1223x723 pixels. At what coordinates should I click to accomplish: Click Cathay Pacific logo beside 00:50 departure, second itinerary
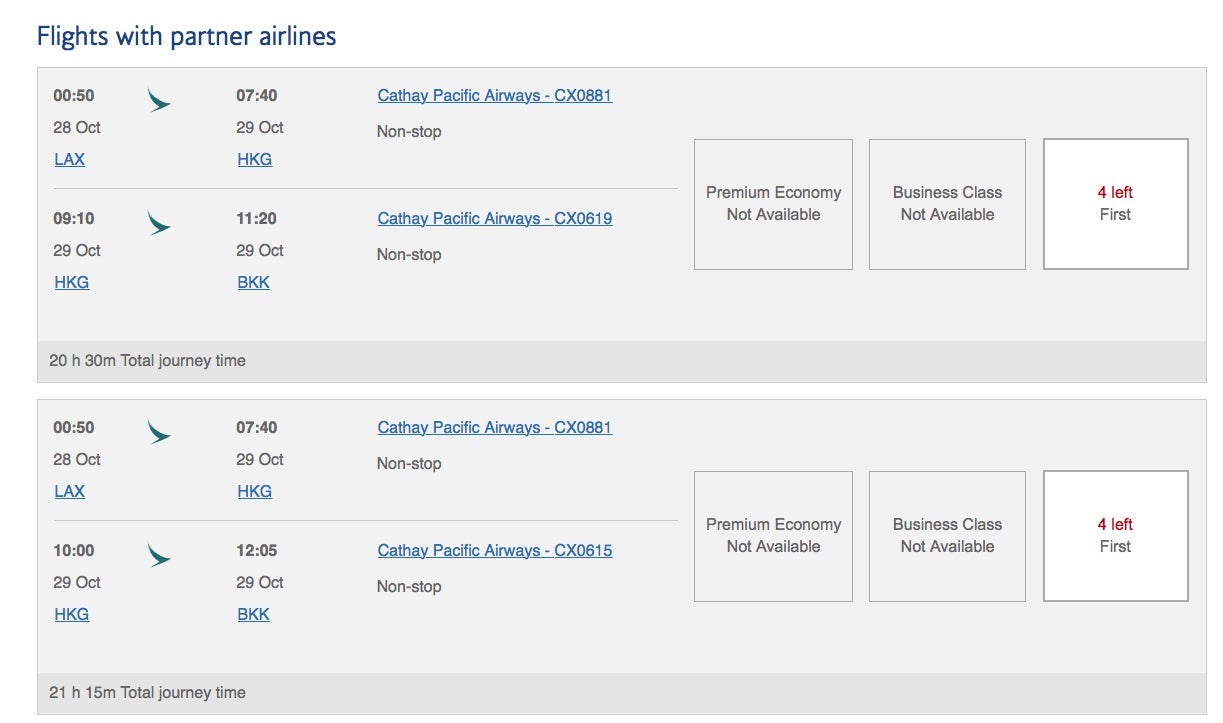tap(158, 432)
